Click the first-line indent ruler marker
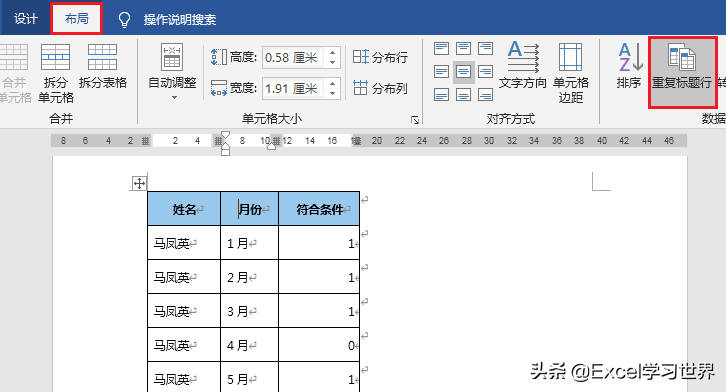726x392 pixels. click(225, 136)
